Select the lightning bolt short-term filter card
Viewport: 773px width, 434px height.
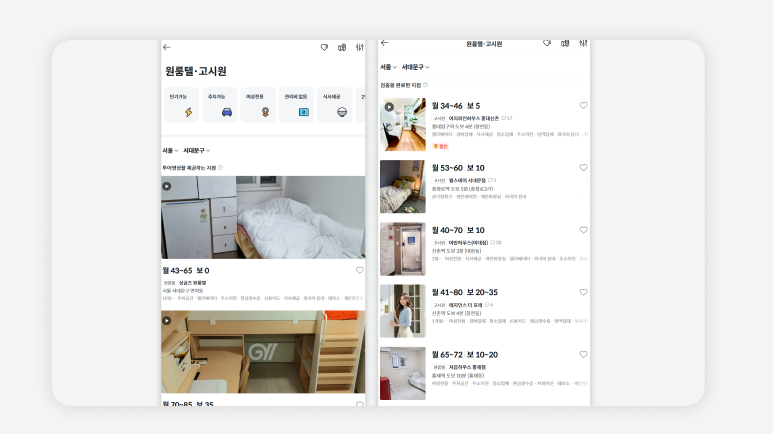[181, 105]
